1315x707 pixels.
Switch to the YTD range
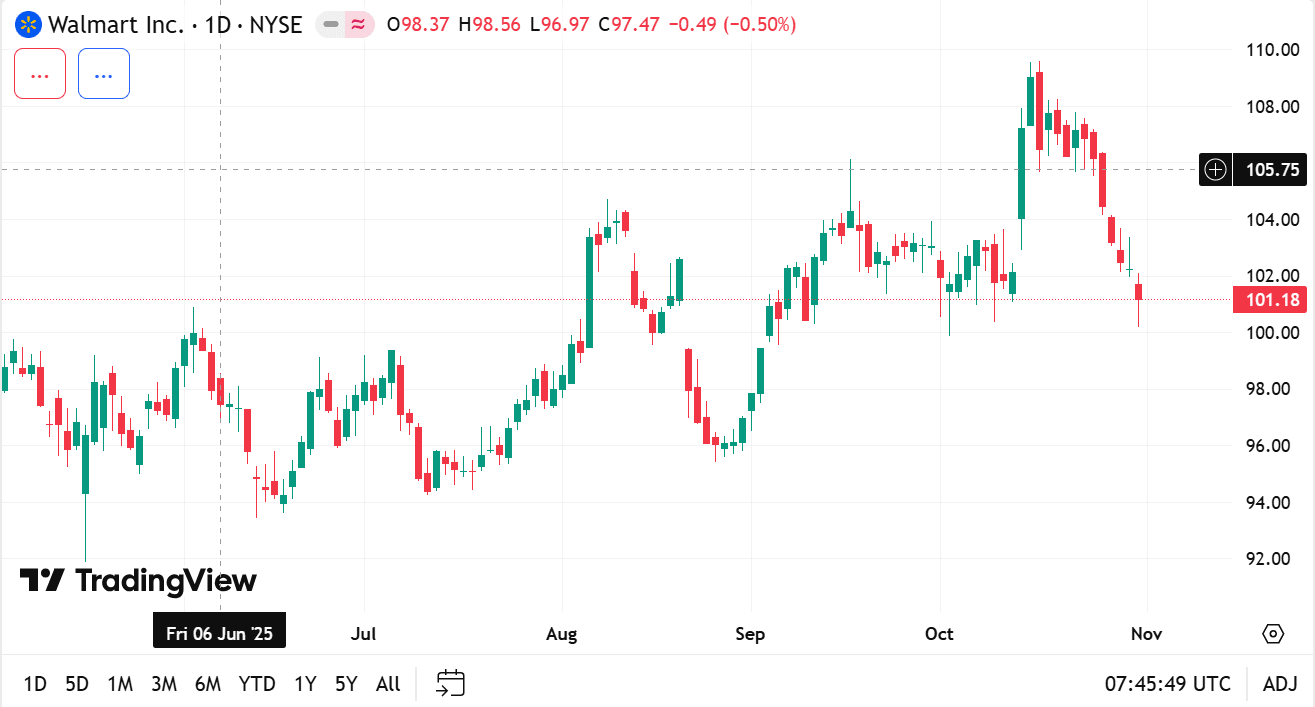click(257, 684)
